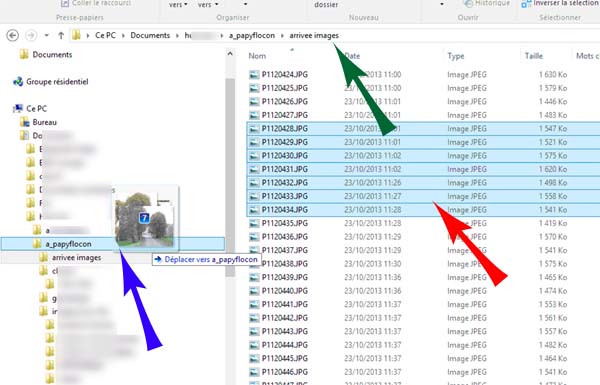Screen dimensions: 600x385
Task: Click the Ce PC computer icon
Action: point(18,109)
